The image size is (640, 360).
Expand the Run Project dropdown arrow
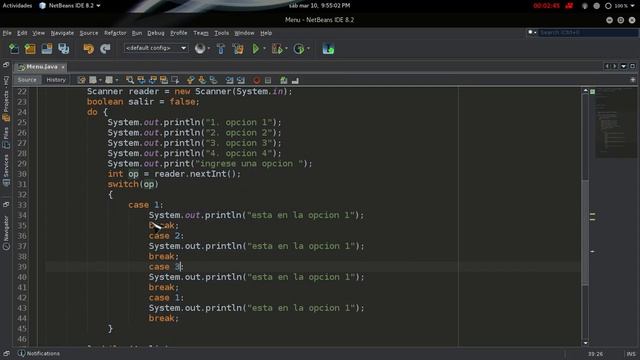click(264, 49)
